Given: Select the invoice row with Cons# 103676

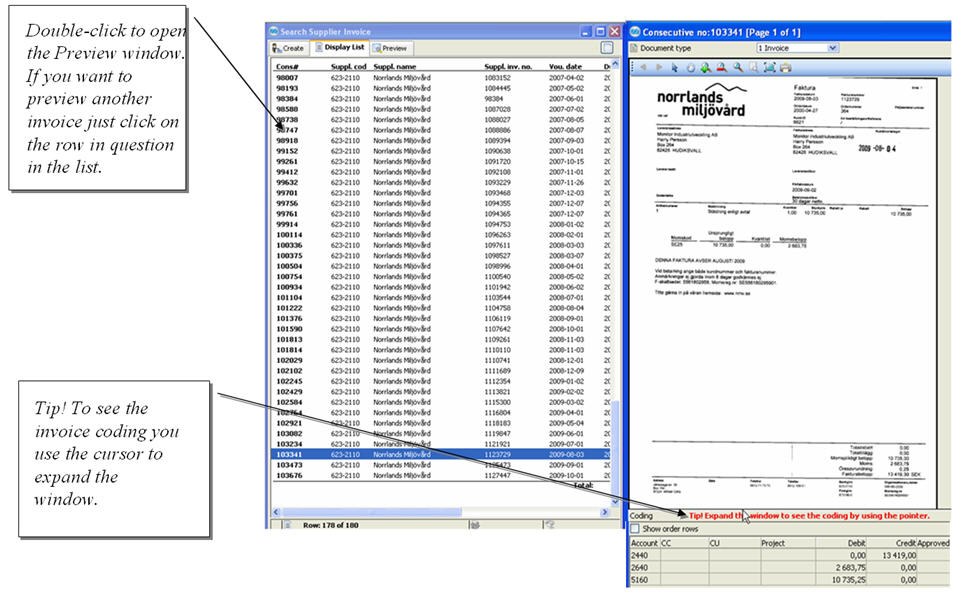Looking at the screenshot, I should click(x=441, y=475).
